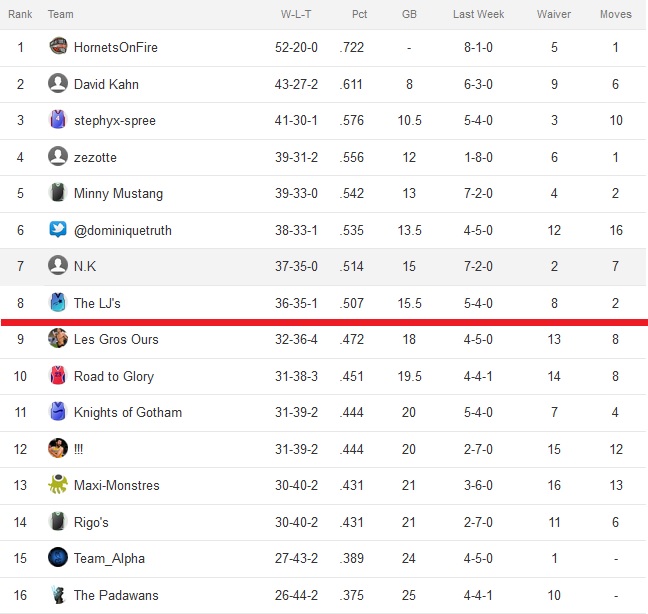Open stephyx-spree's purple jersey avatar
648x614 pixels.
click(x=58, y=119)
